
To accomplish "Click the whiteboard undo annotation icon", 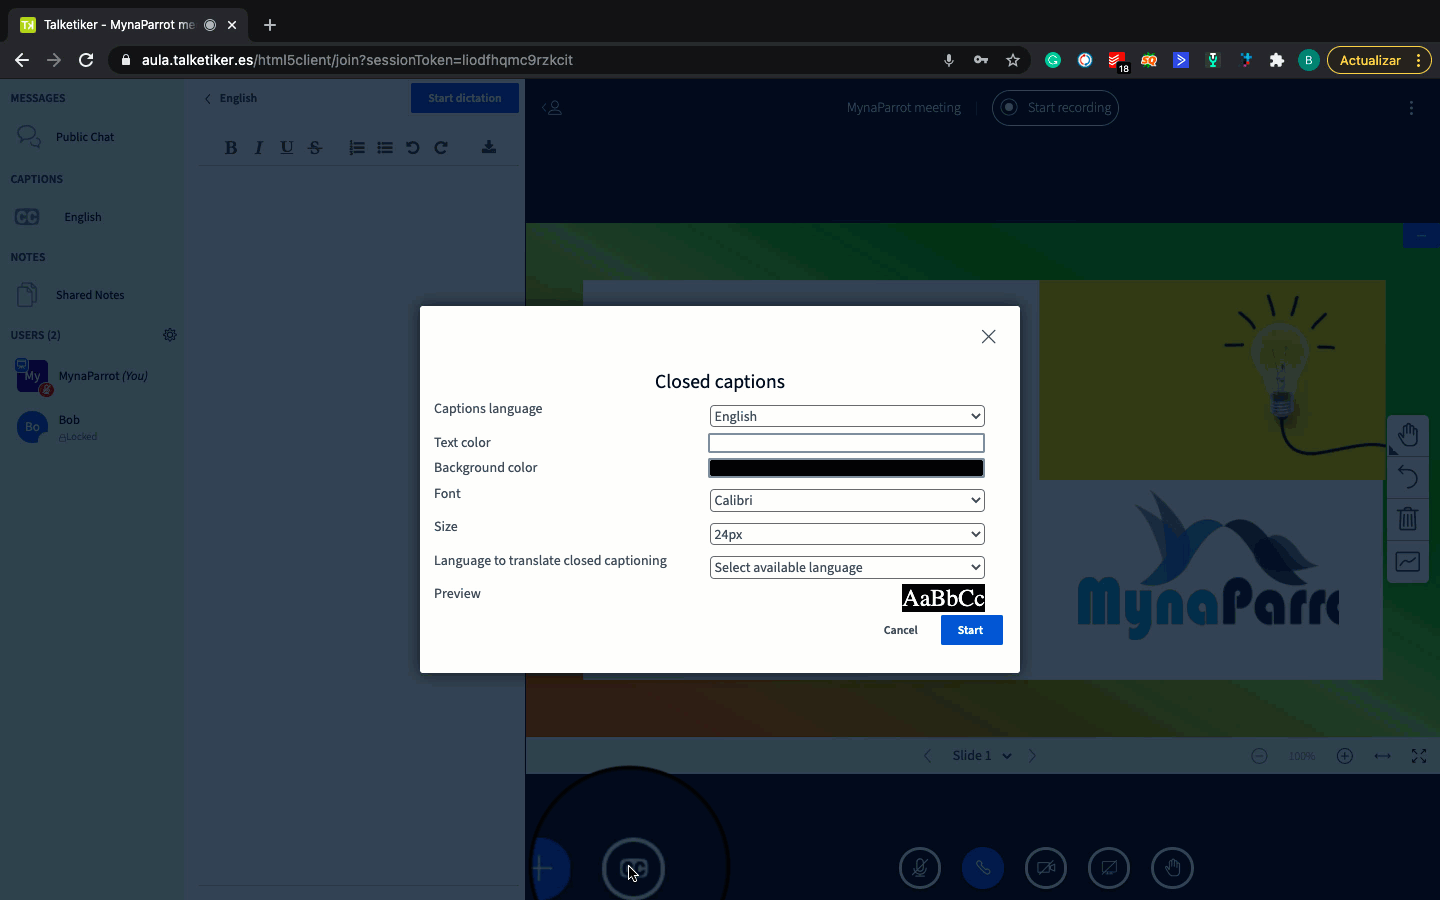I will click(x=1408, y=477).
